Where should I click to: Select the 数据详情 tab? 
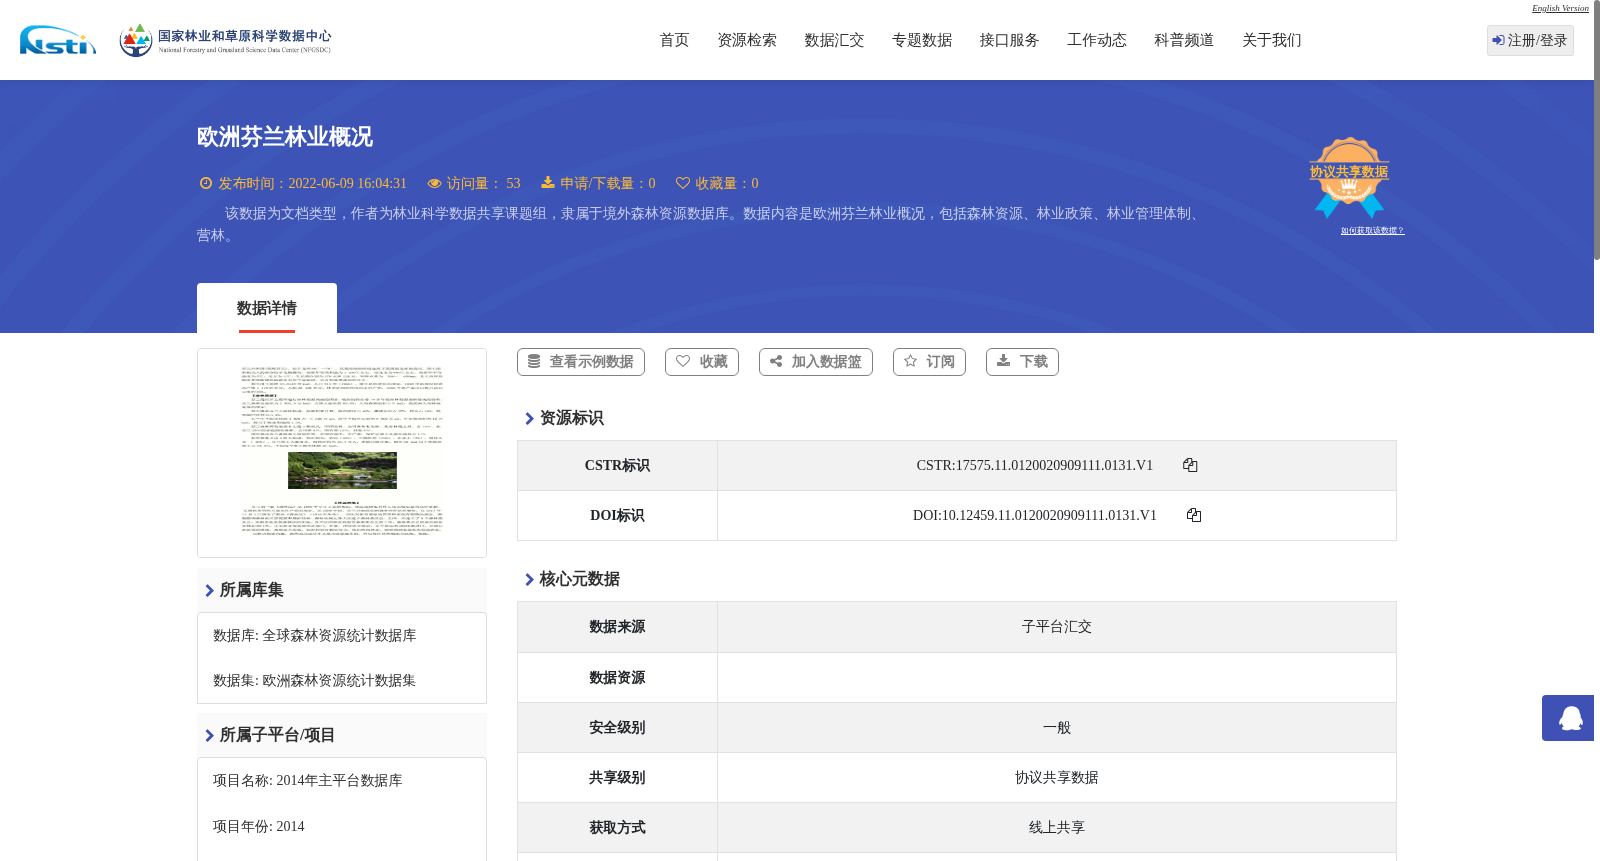tap(267, 308)
